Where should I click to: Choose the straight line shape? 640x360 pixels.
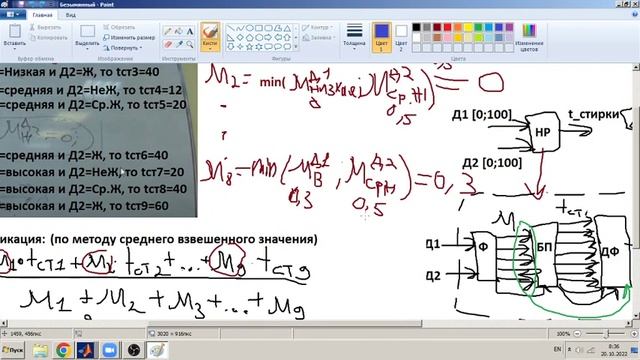pyautogui.click(x=231, y=28)
